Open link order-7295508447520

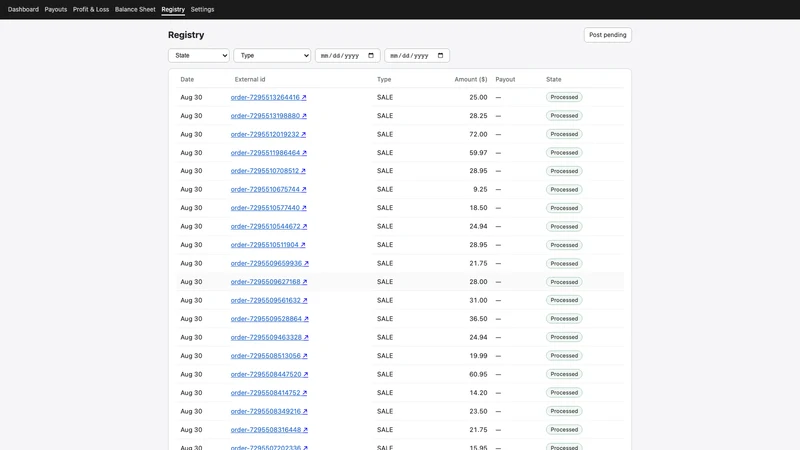coord(269,374)
